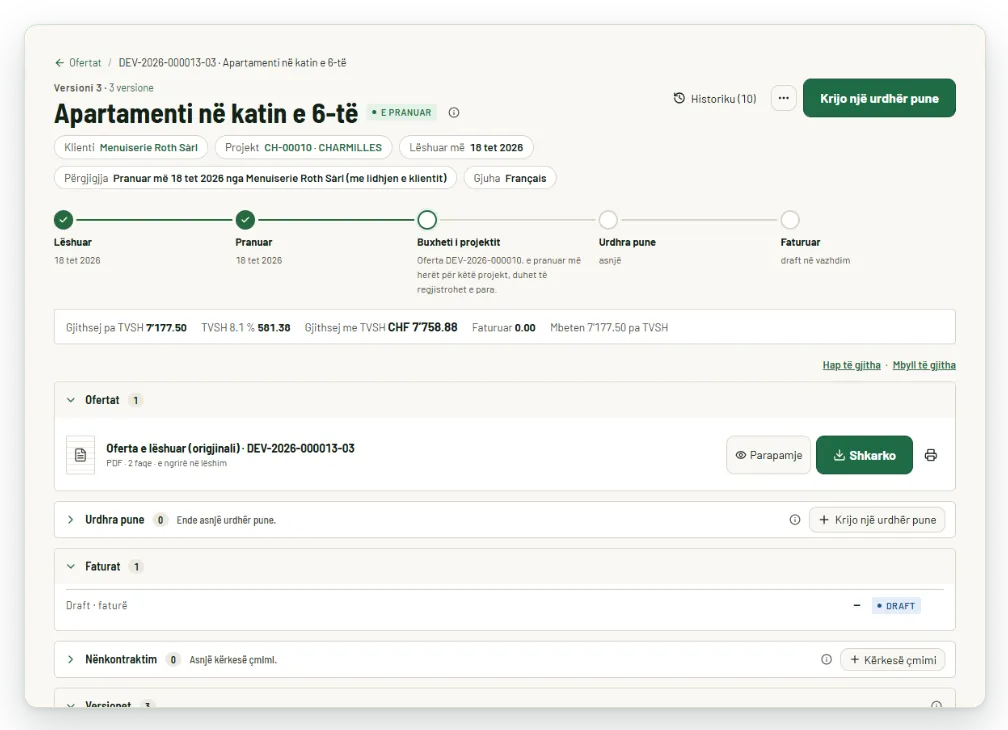Click the PDF document icon of the offer
Image resolution: width=1008 pixels, height=730 pixels.
click(80, 455)
